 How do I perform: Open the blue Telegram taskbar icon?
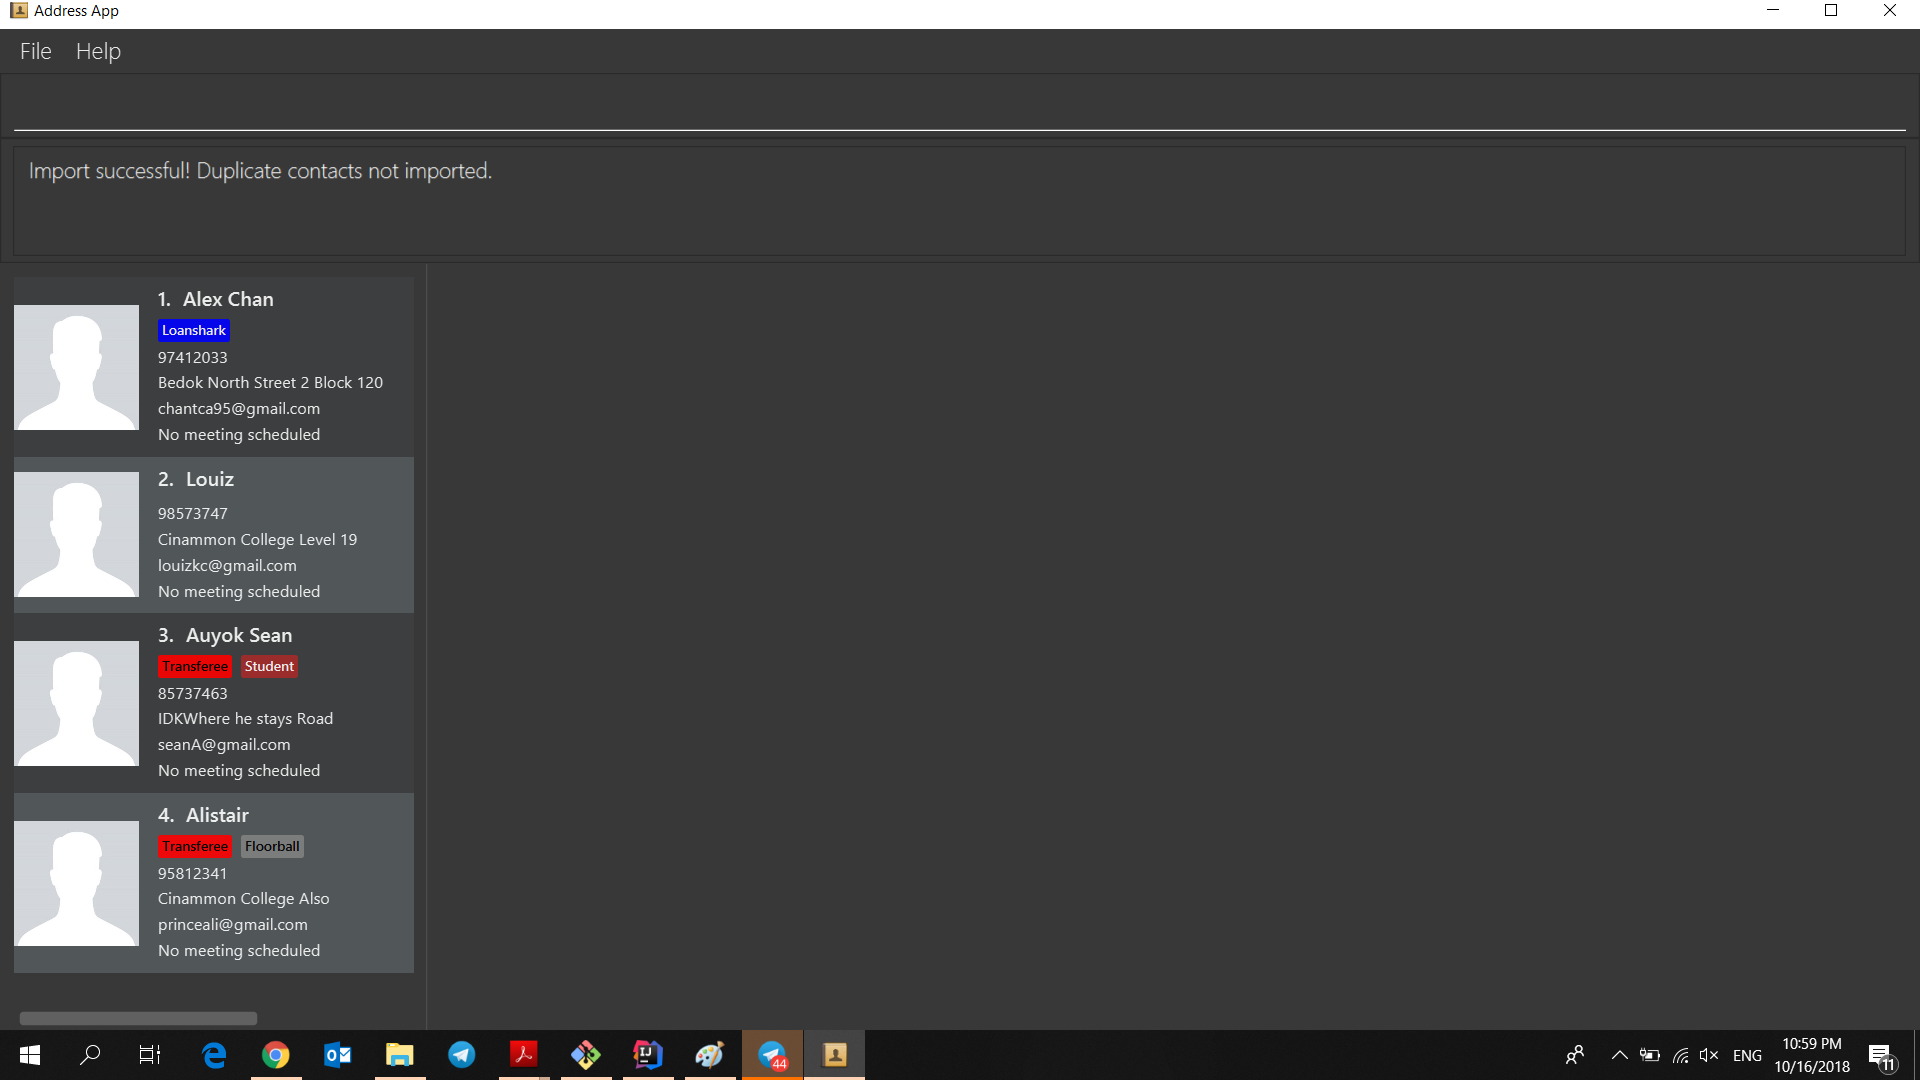click(x=462, y=1056)
